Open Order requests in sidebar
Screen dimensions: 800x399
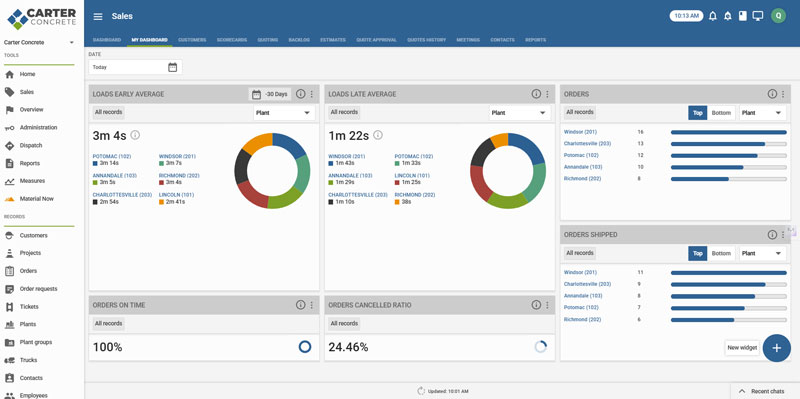coord(39,289)
